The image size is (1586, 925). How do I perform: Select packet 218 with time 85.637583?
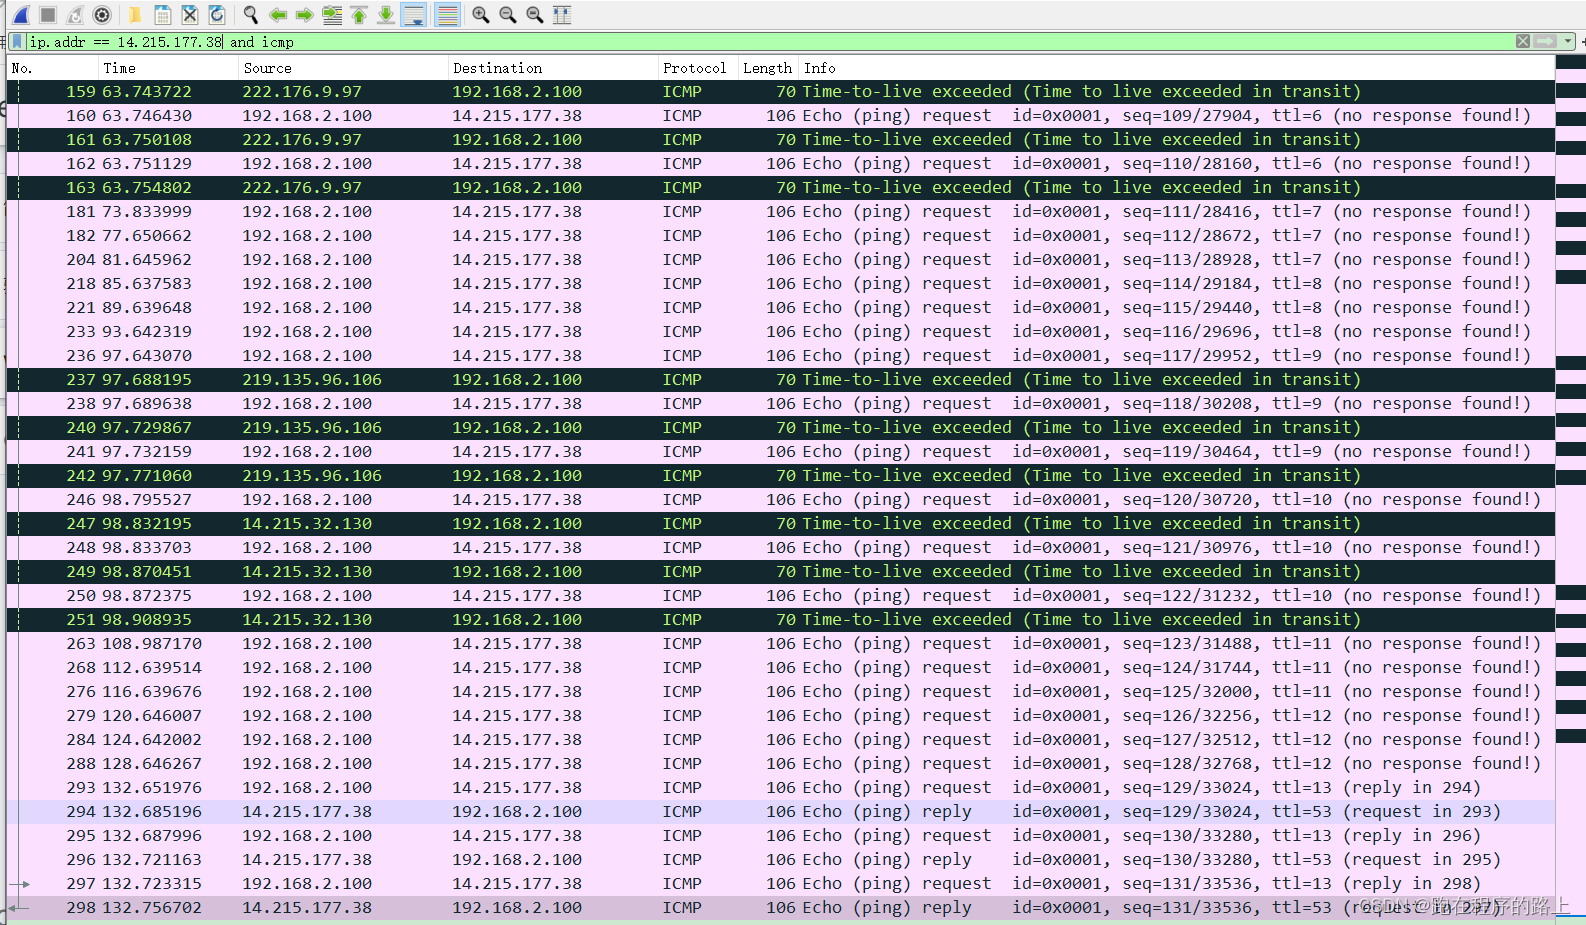click(781, 284)
